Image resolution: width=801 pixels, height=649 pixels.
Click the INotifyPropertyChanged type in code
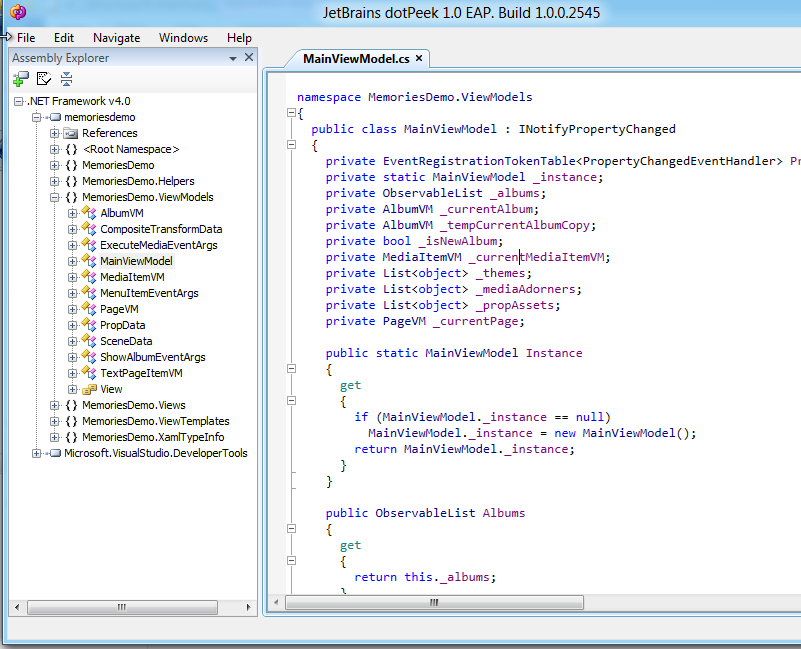(597, 129)
